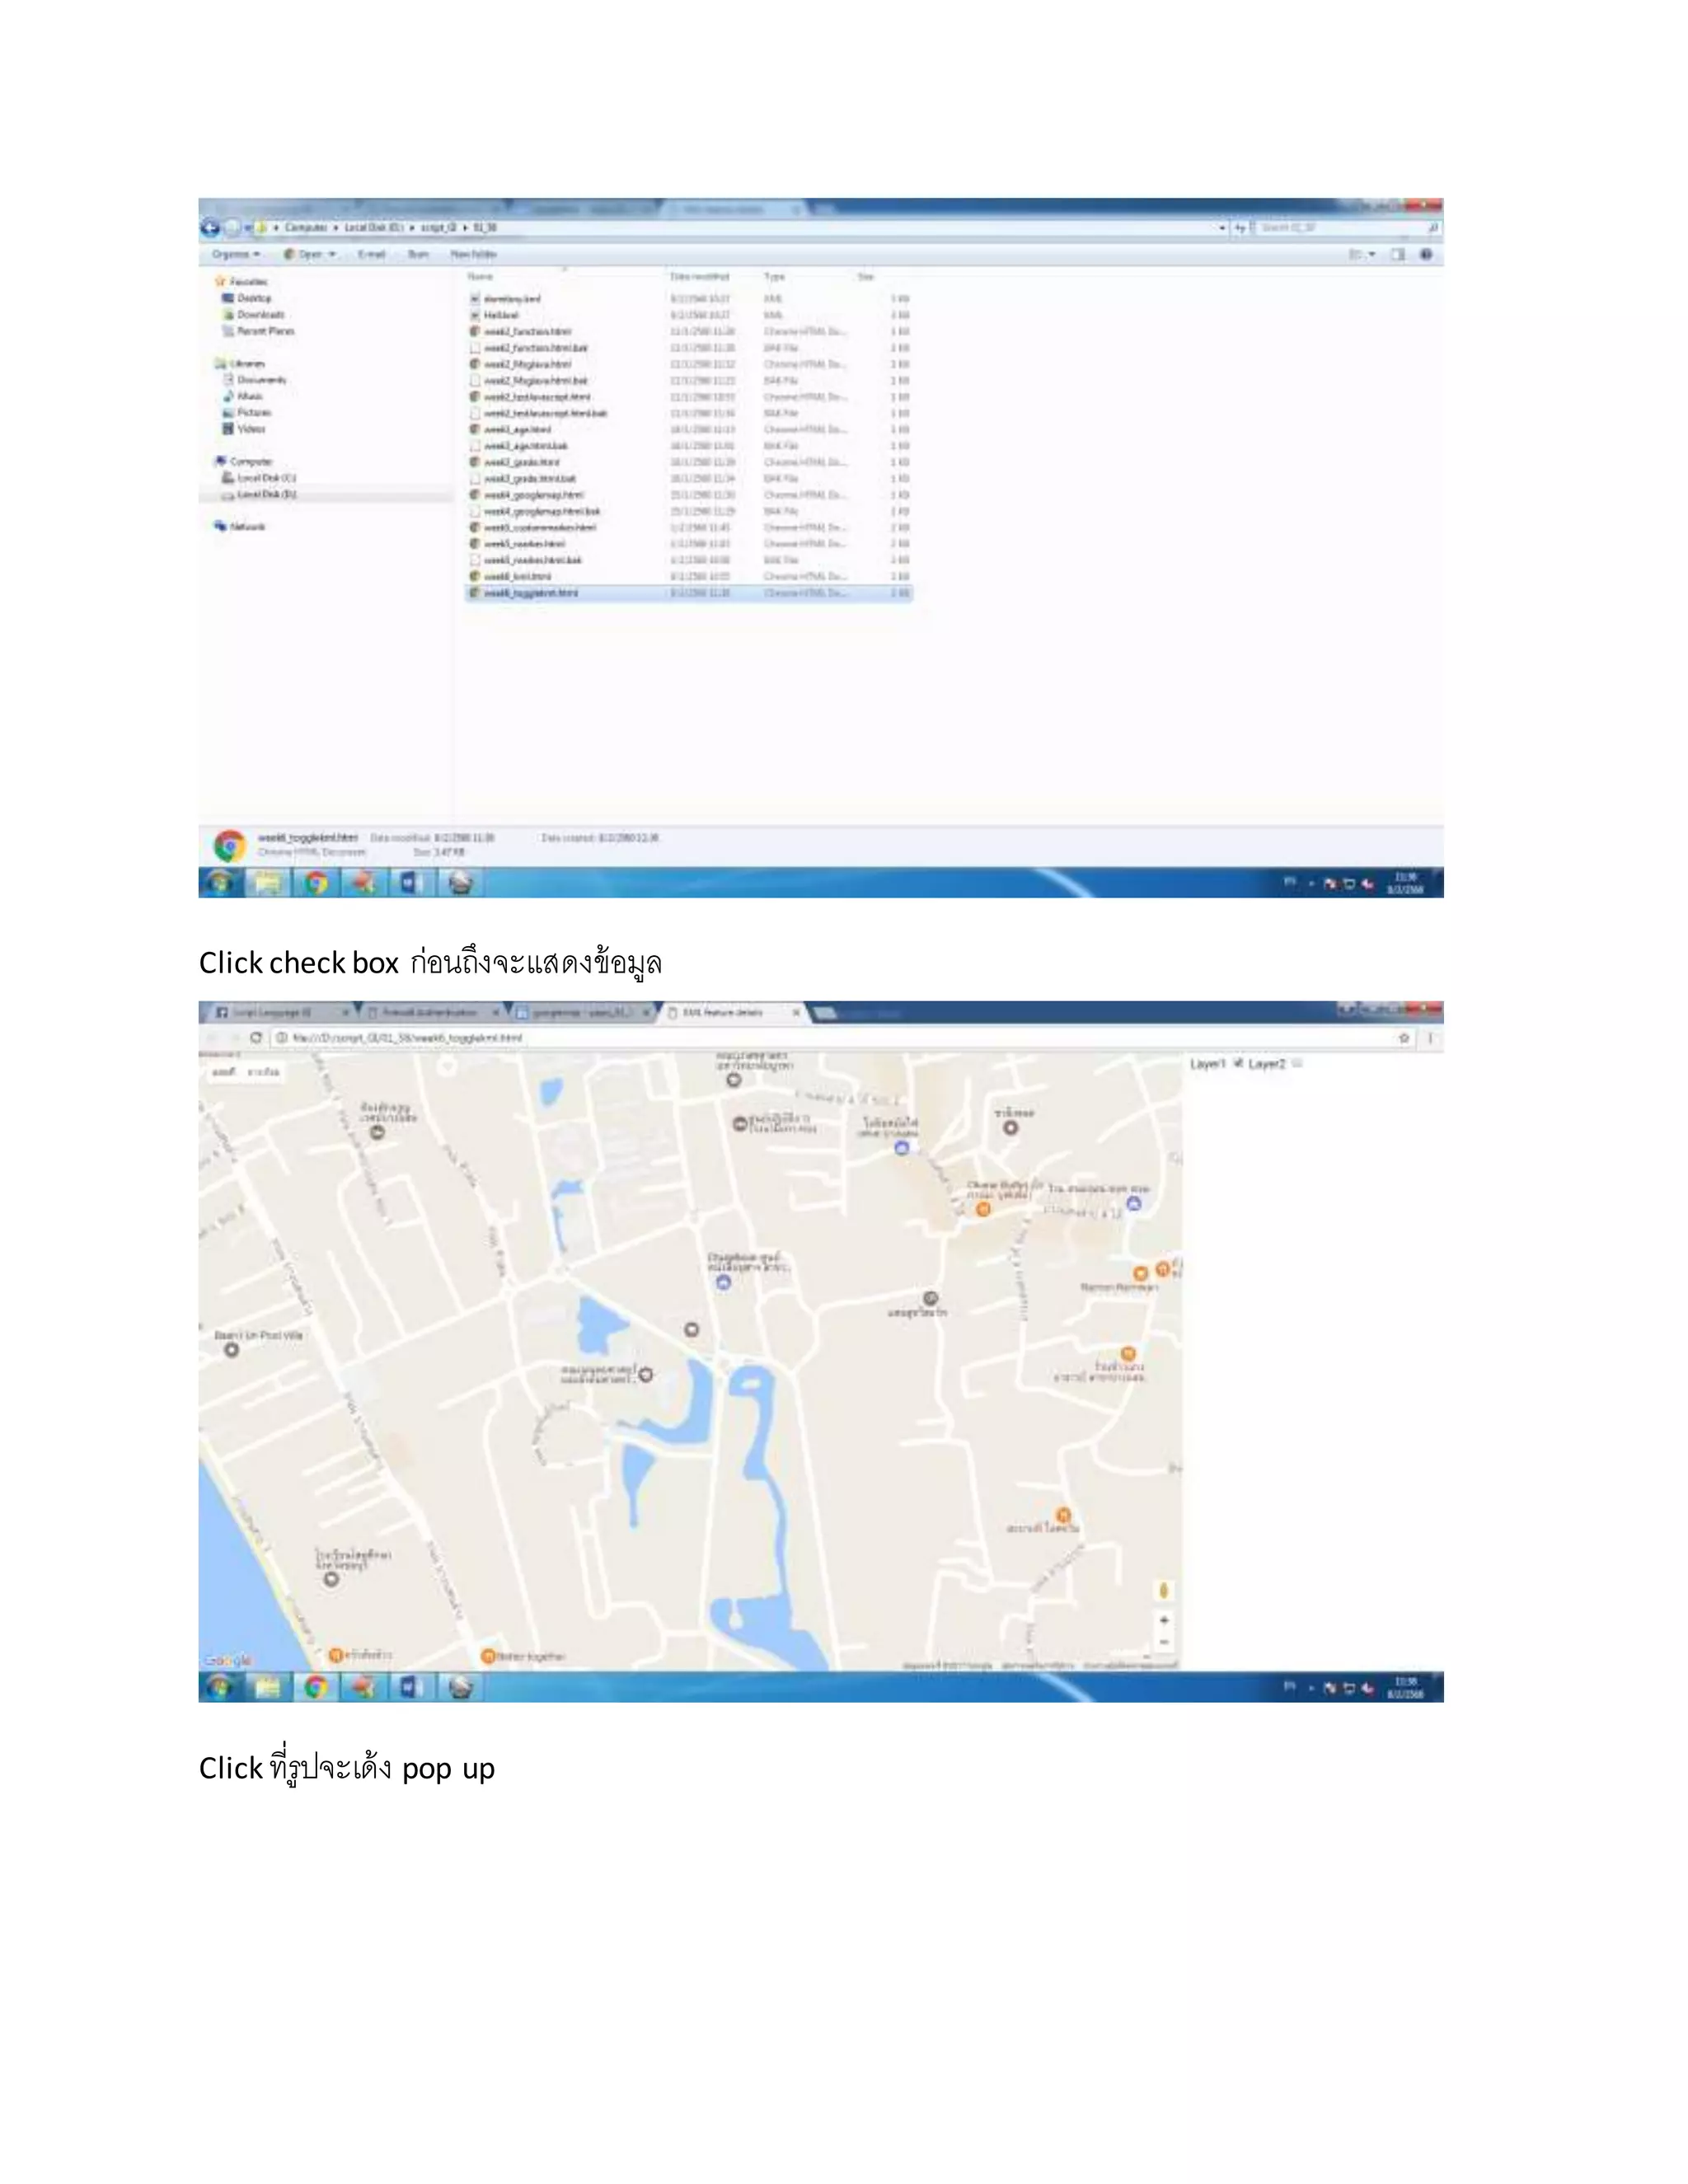Zoom in the map with plus button
The image size is (1688, 2184).
pyautogui.click(x=1164, y=1620)
